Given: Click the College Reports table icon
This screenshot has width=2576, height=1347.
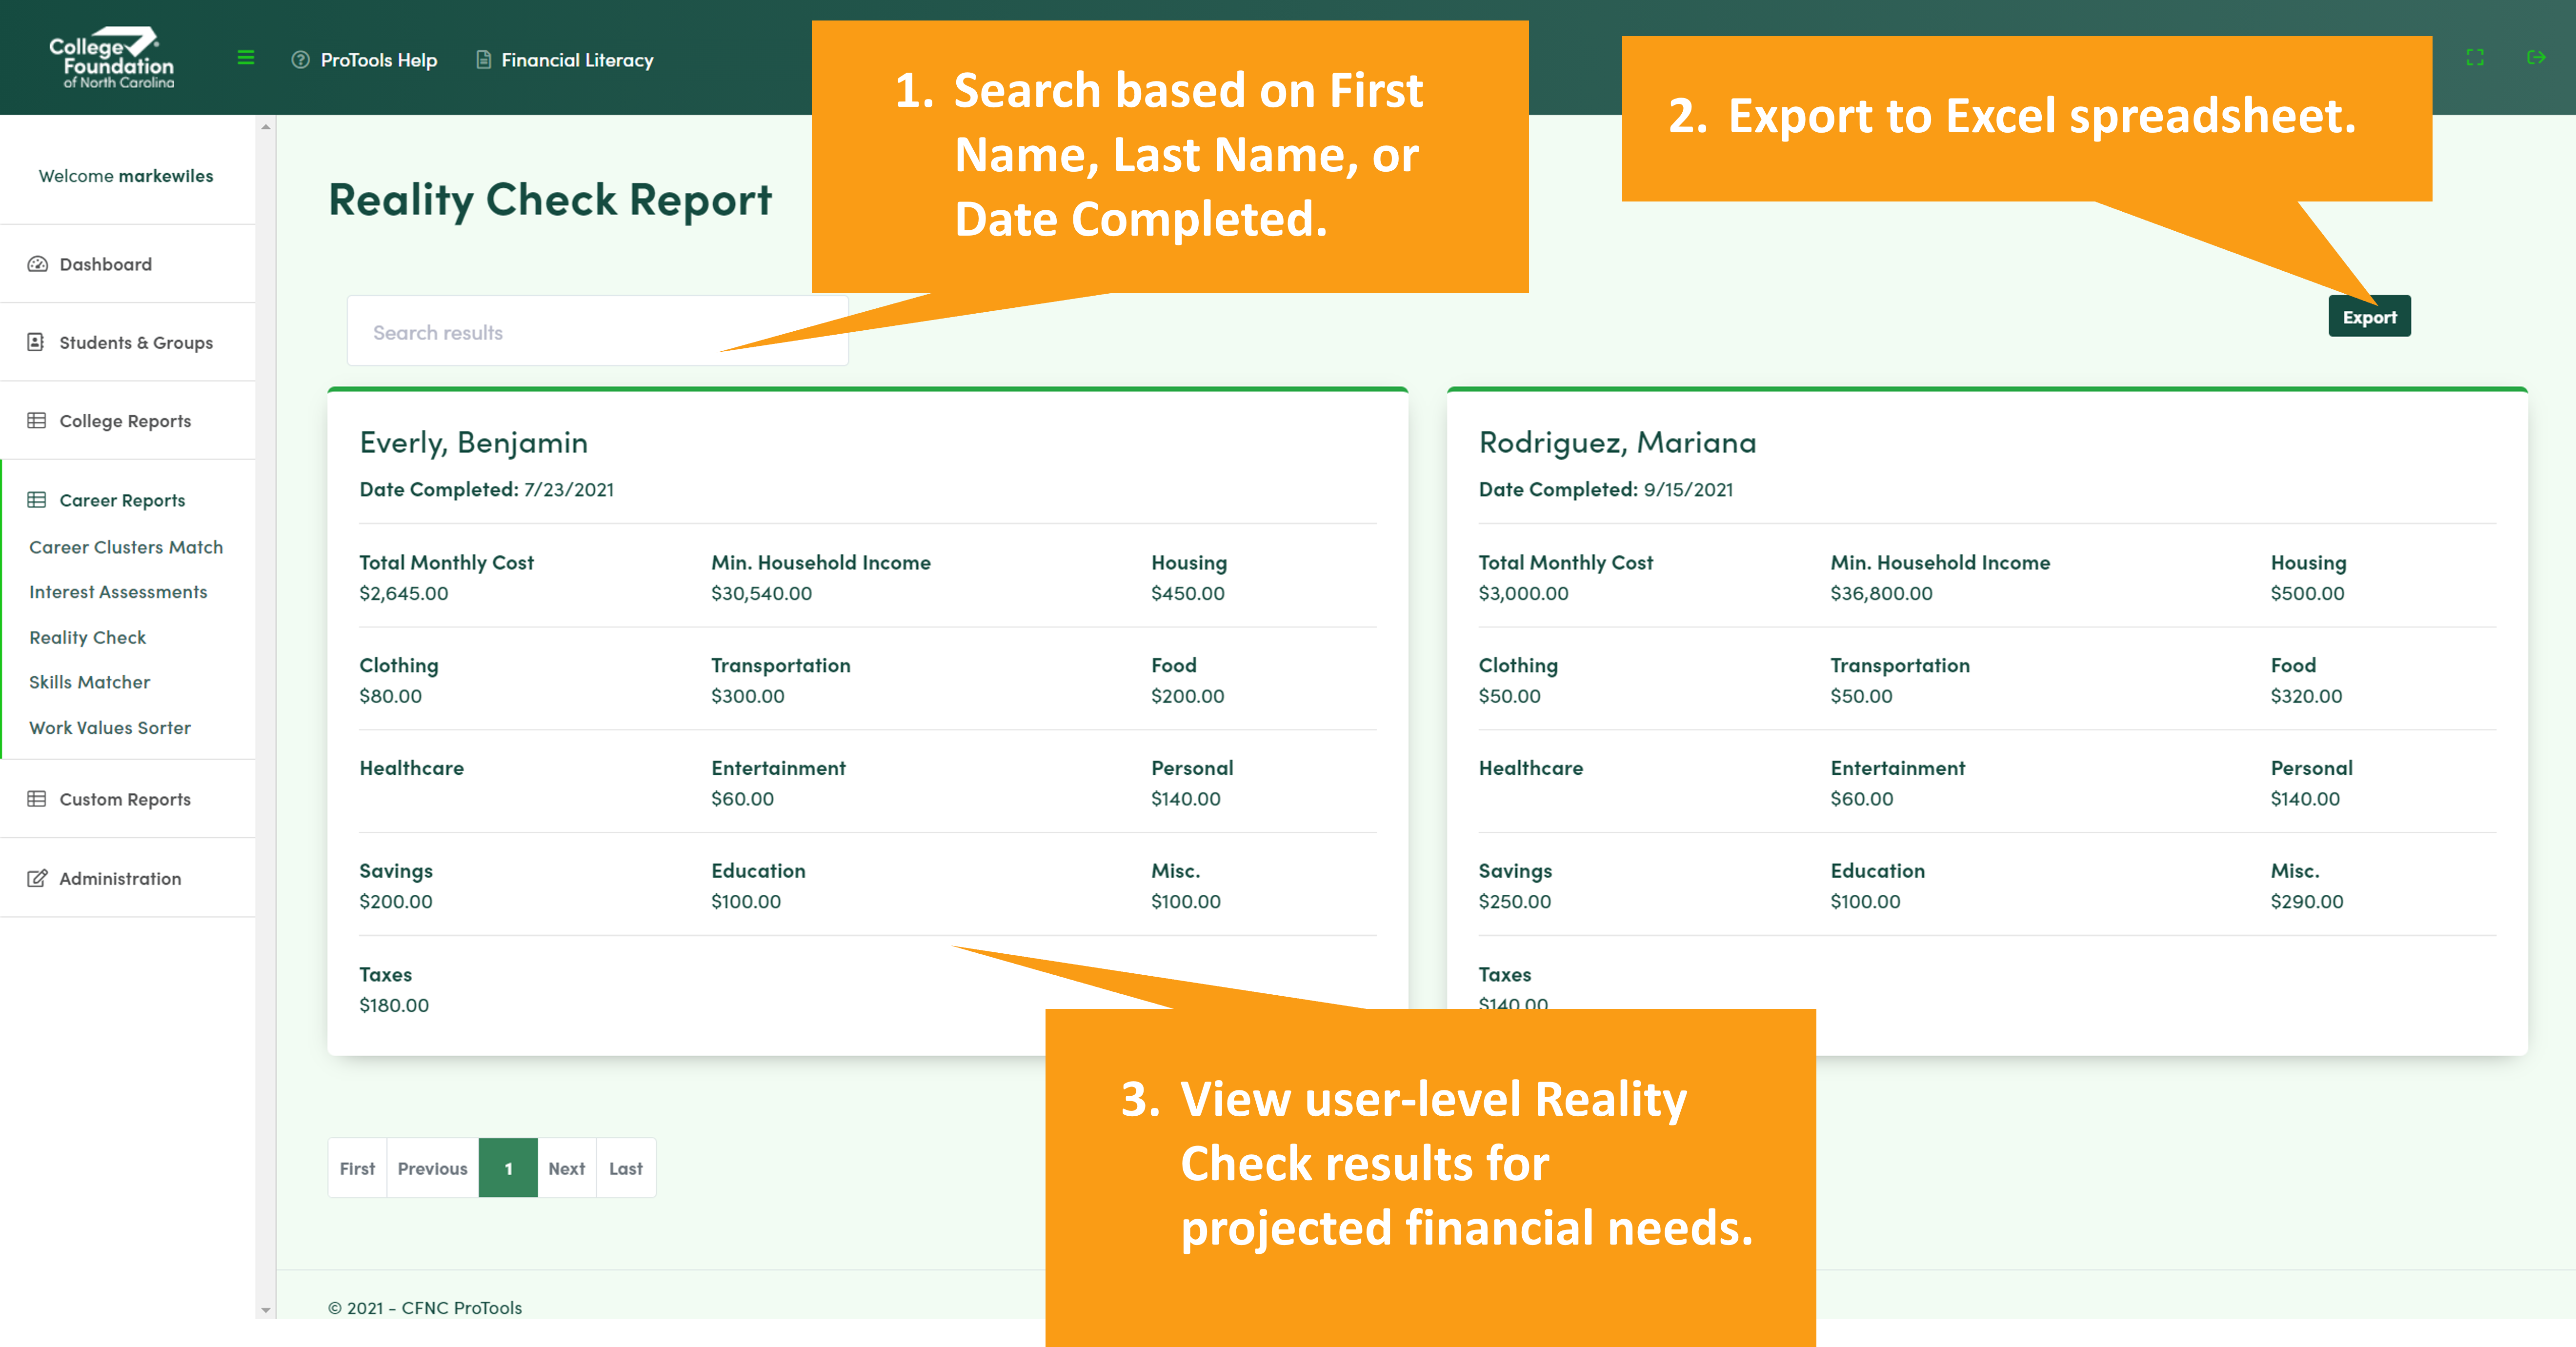Looking at the screenshot, I should pos(37,420).
